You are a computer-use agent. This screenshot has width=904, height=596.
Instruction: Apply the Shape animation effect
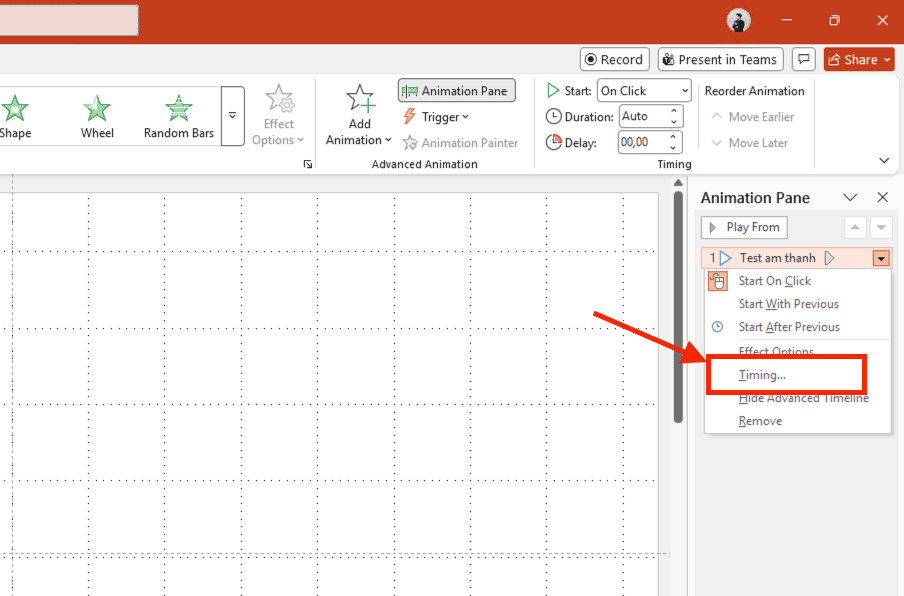(15, 116)
